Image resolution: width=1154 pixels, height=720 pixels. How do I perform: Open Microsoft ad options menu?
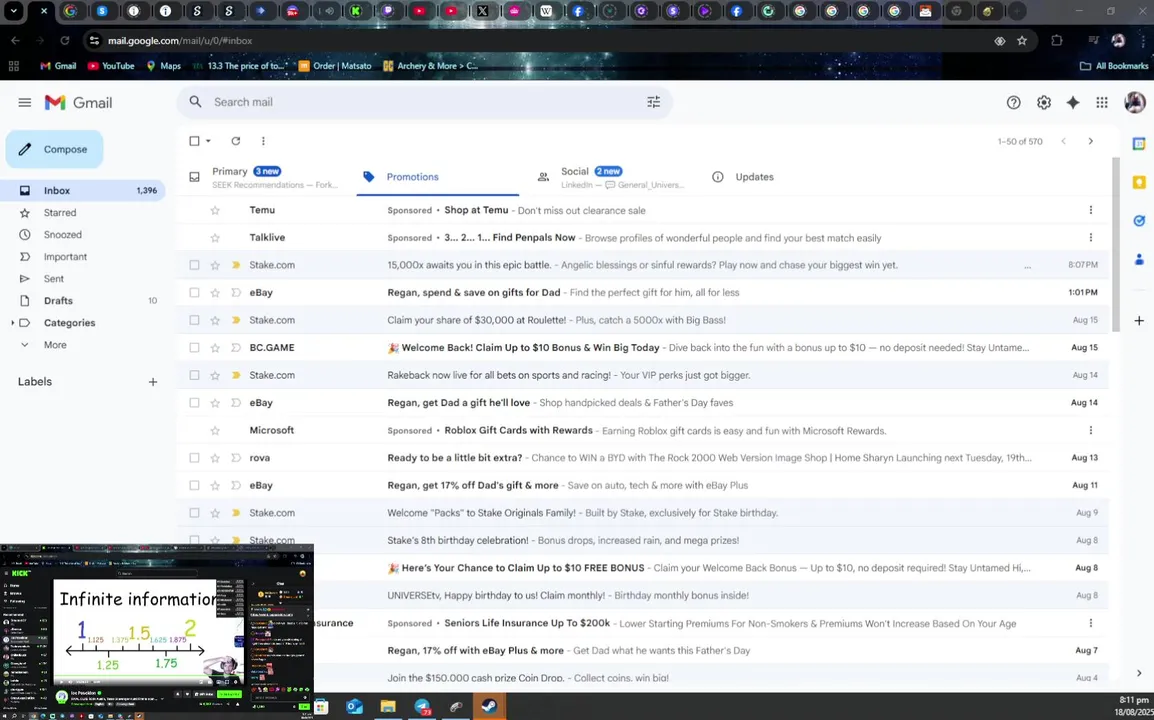click(1091, 430)
